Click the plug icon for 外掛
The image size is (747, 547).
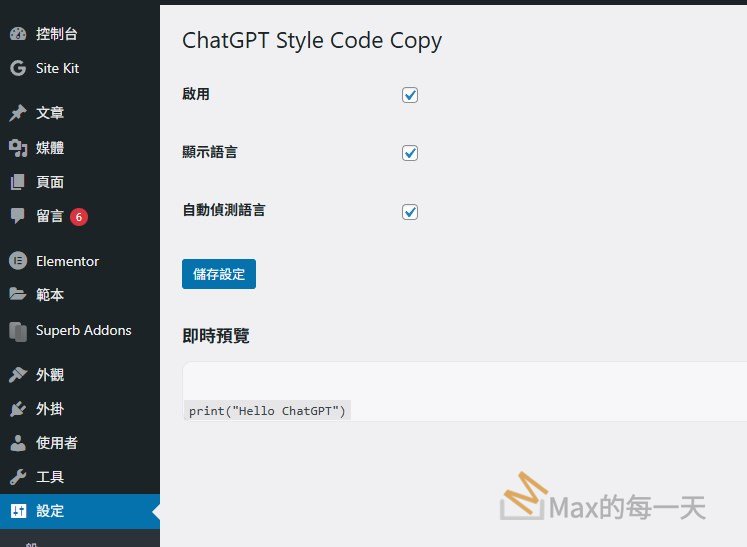[17, 409]
